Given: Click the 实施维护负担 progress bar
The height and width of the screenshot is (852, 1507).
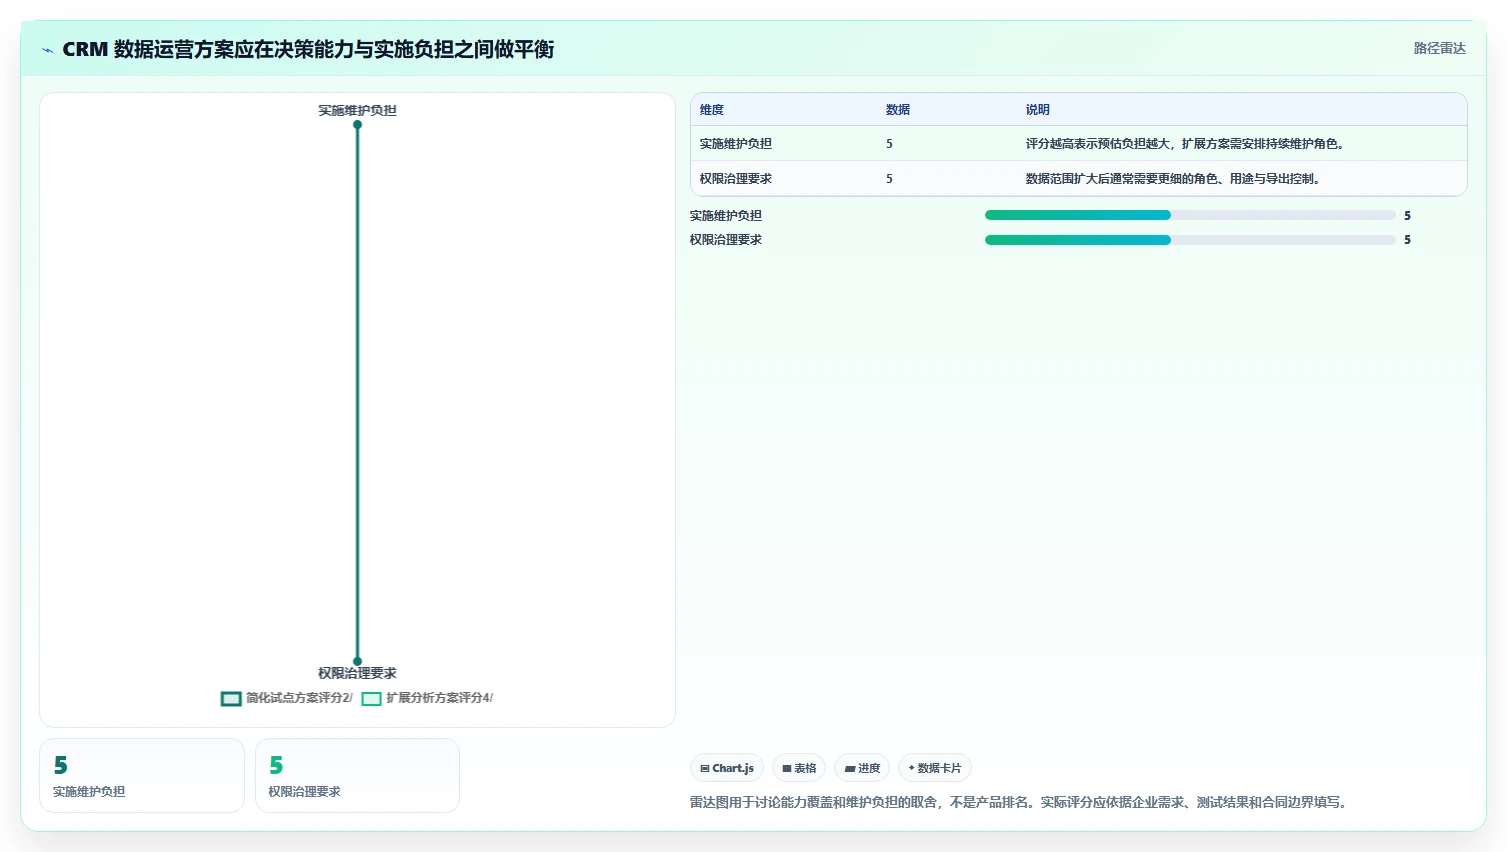Looking at the screenshot, I should pos(1190,215).
